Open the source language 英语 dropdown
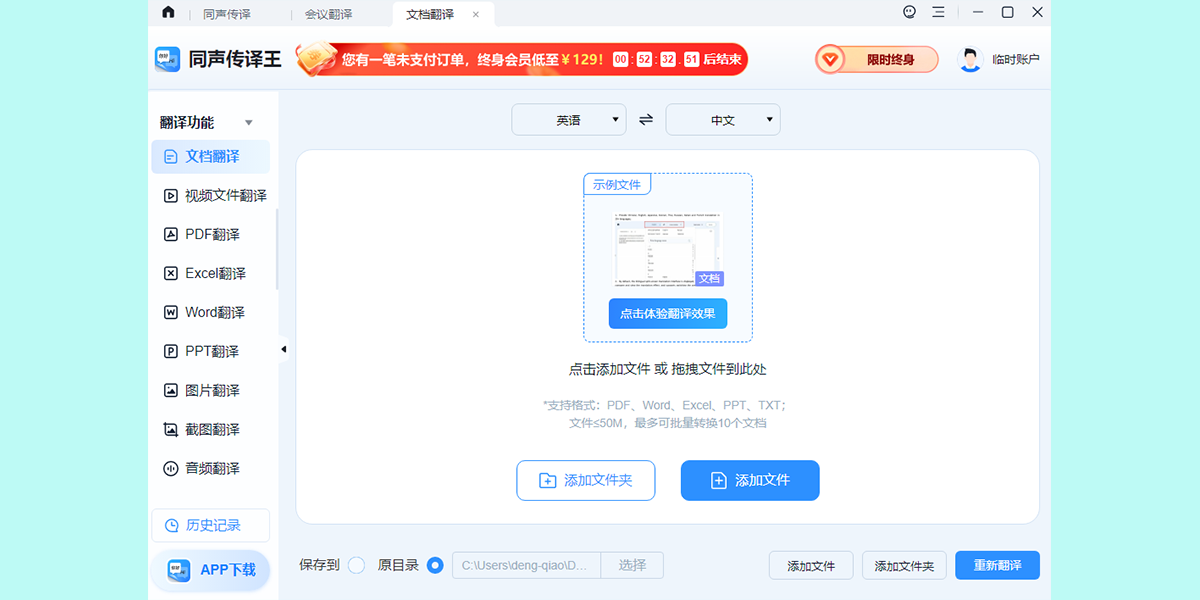This screenshot has height=600, width=1200. pos(569,120)
